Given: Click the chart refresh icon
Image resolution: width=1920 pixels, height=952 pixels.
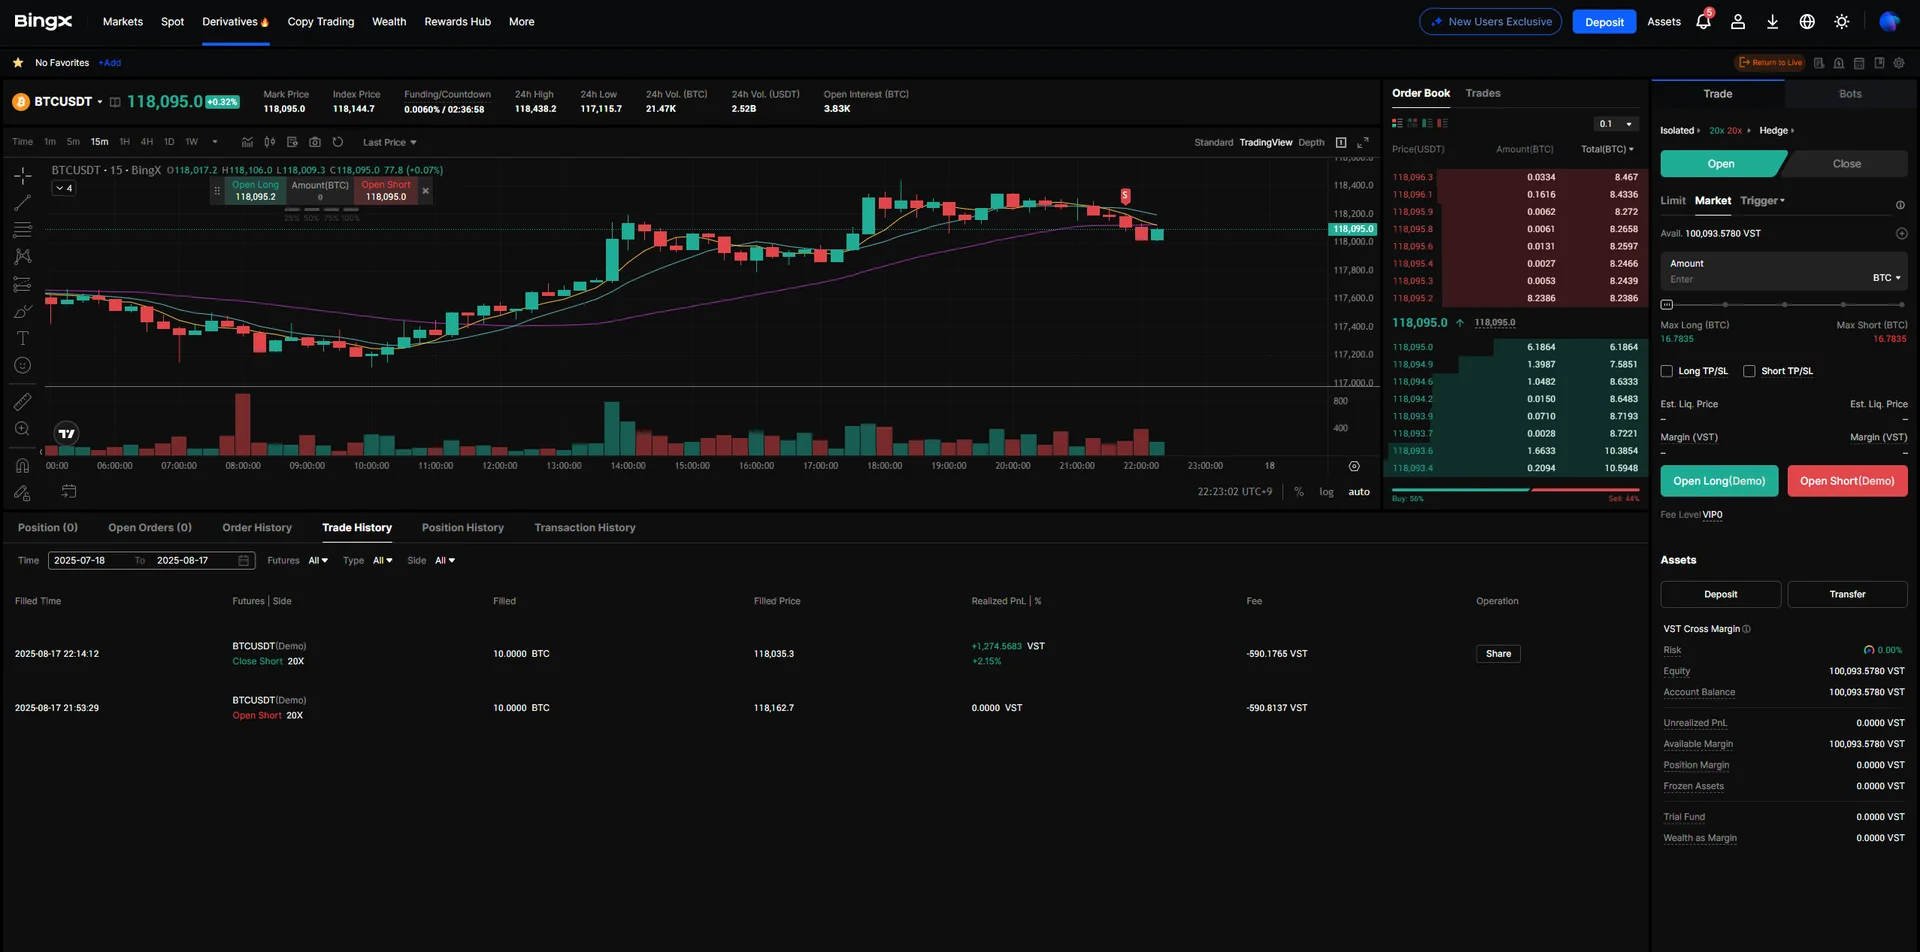Looking at the screenshot, I should [338, 142].
